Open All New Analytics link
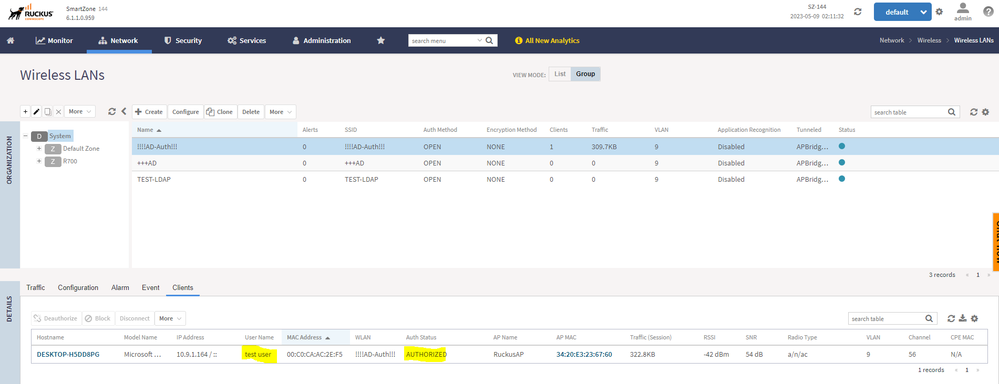This screenshot has width=999, height=384. (547, 41)
